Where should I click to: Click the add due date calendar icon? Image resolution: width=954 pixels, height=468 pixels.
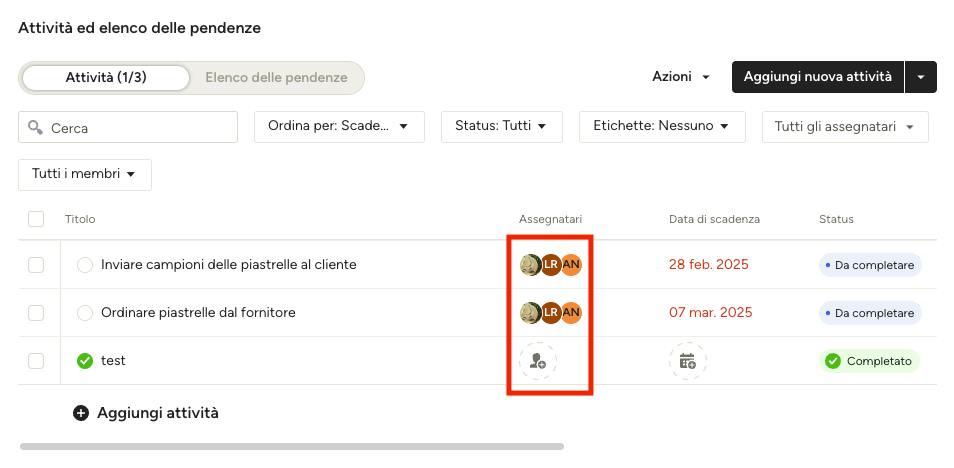(x=688, y=361)
